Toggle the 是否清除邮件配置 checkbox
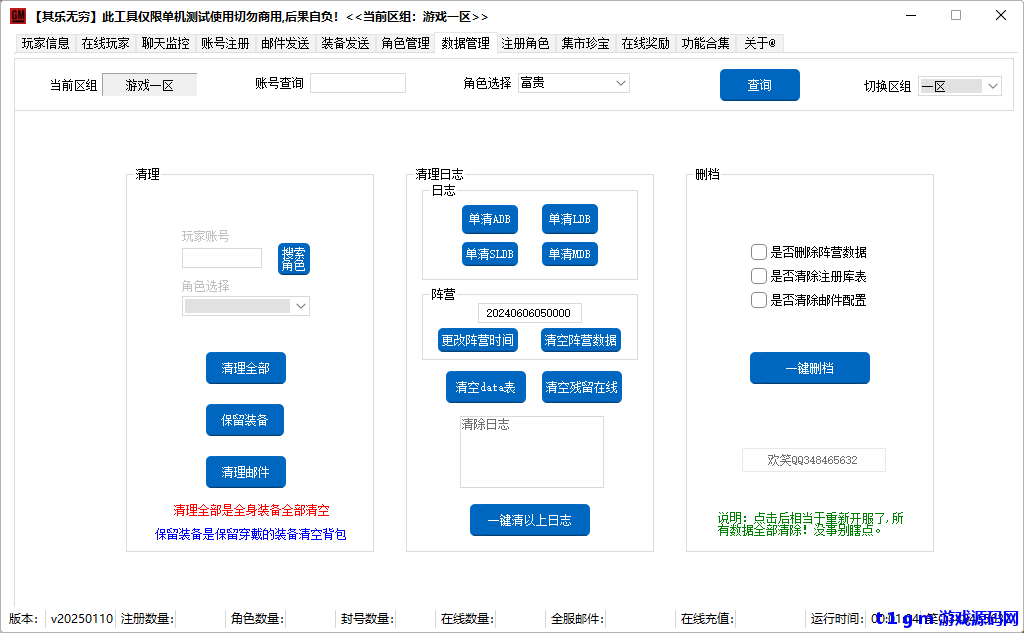Viewport: 1024px width, 633px height. click(x=759, y=300)
